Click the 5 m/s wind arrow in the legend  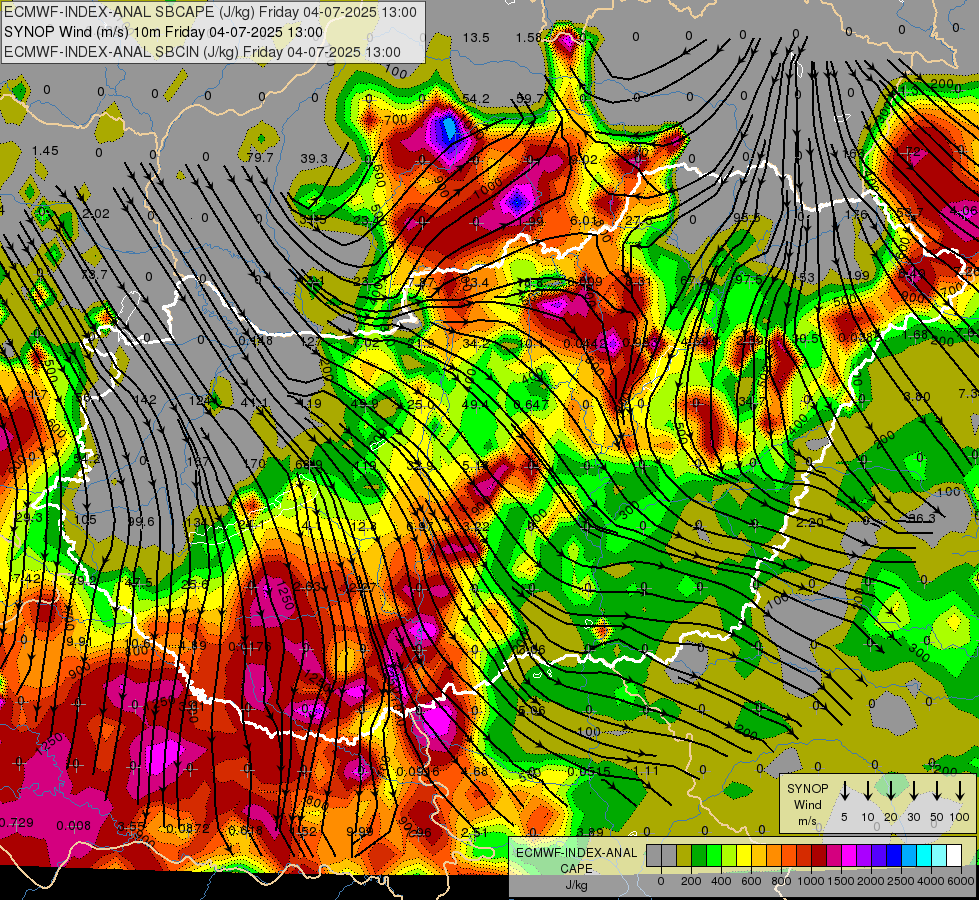844,790
